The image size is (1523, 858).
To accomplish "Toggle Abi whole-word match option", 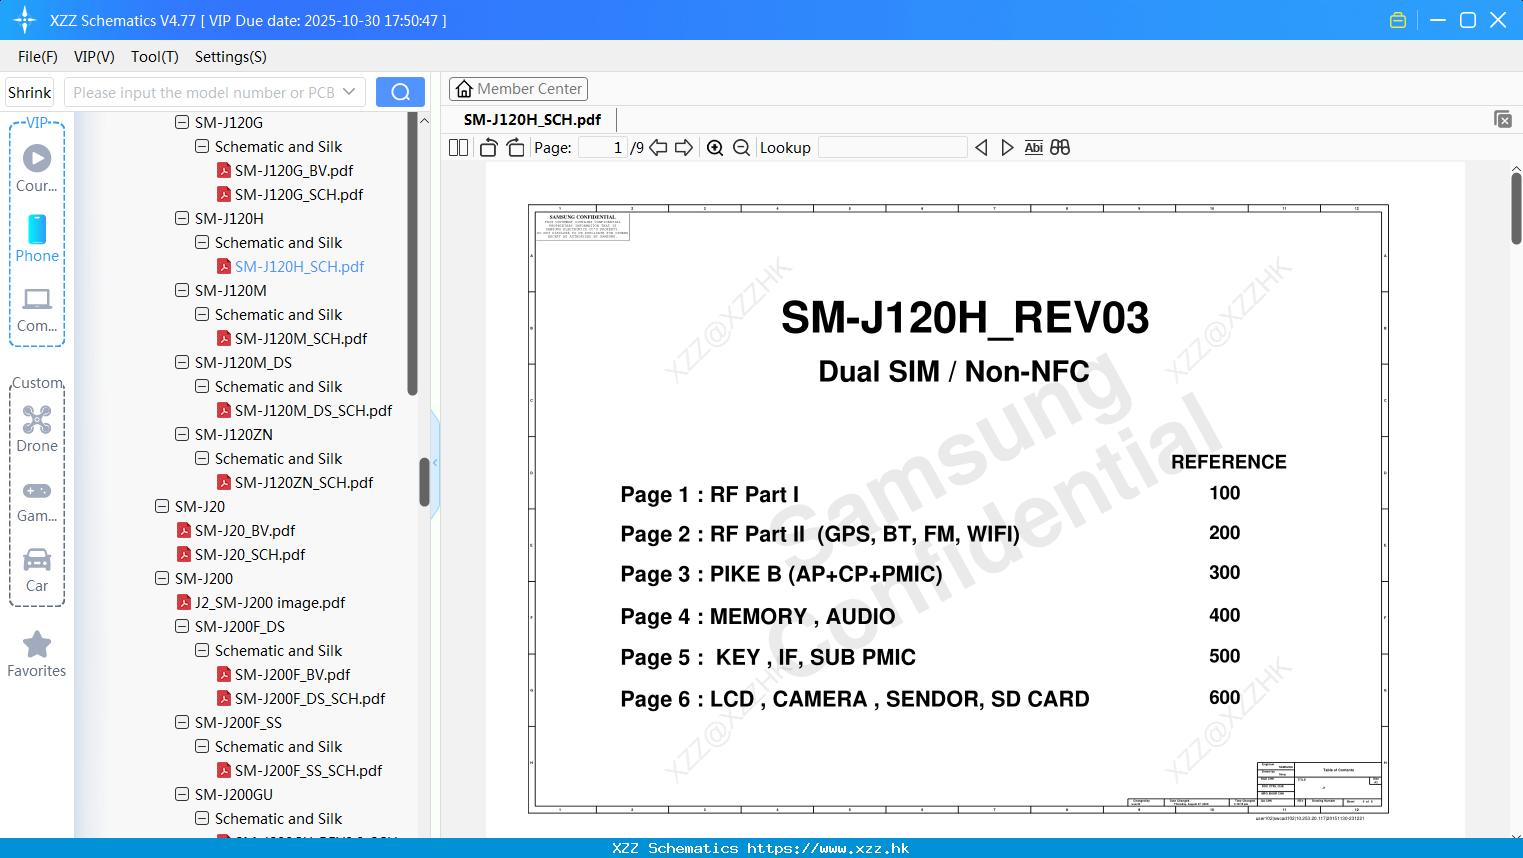I will click(x=1034, y=147).
